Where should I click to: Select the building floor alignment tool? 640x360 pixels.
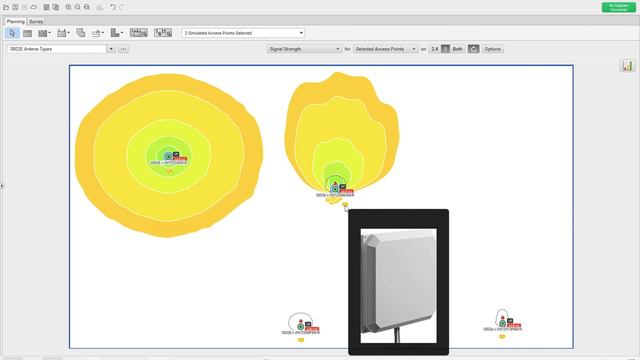(x=115, y=33)
